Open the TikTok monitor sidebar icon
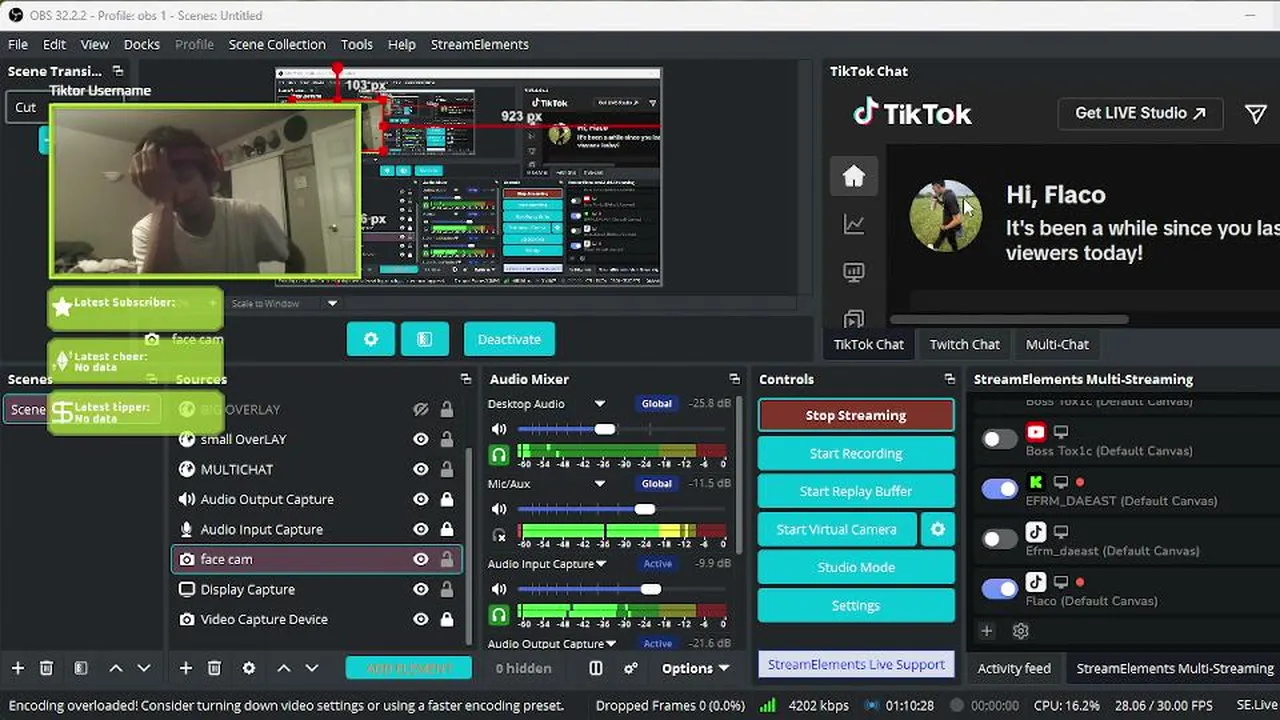Screen dimensions: 1280x720 point(854,272)
